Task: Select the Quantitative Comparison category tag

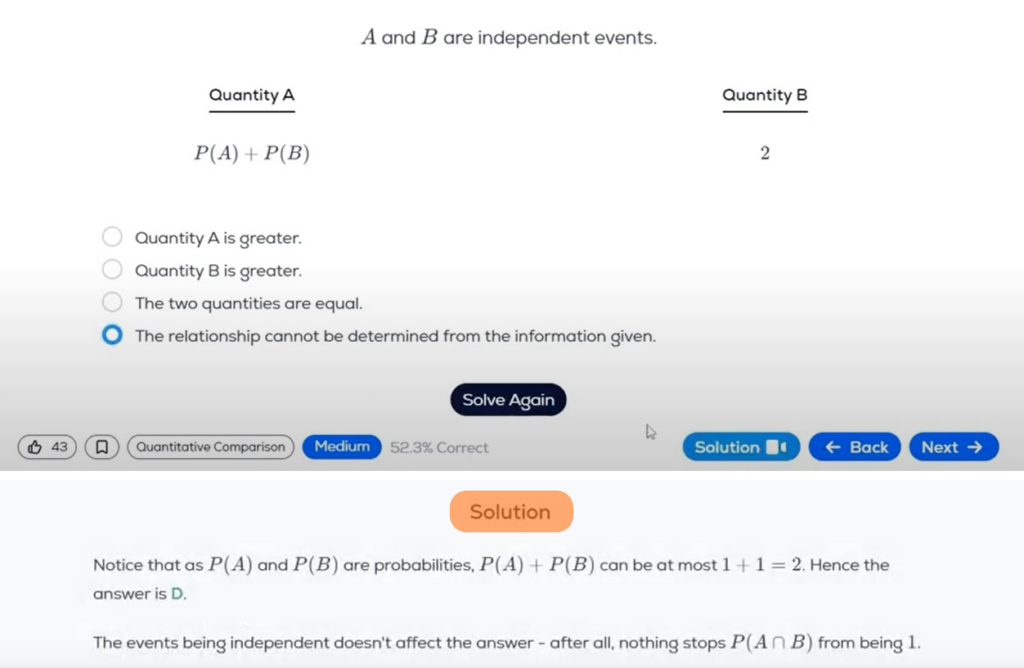Action: pos(210,447)
